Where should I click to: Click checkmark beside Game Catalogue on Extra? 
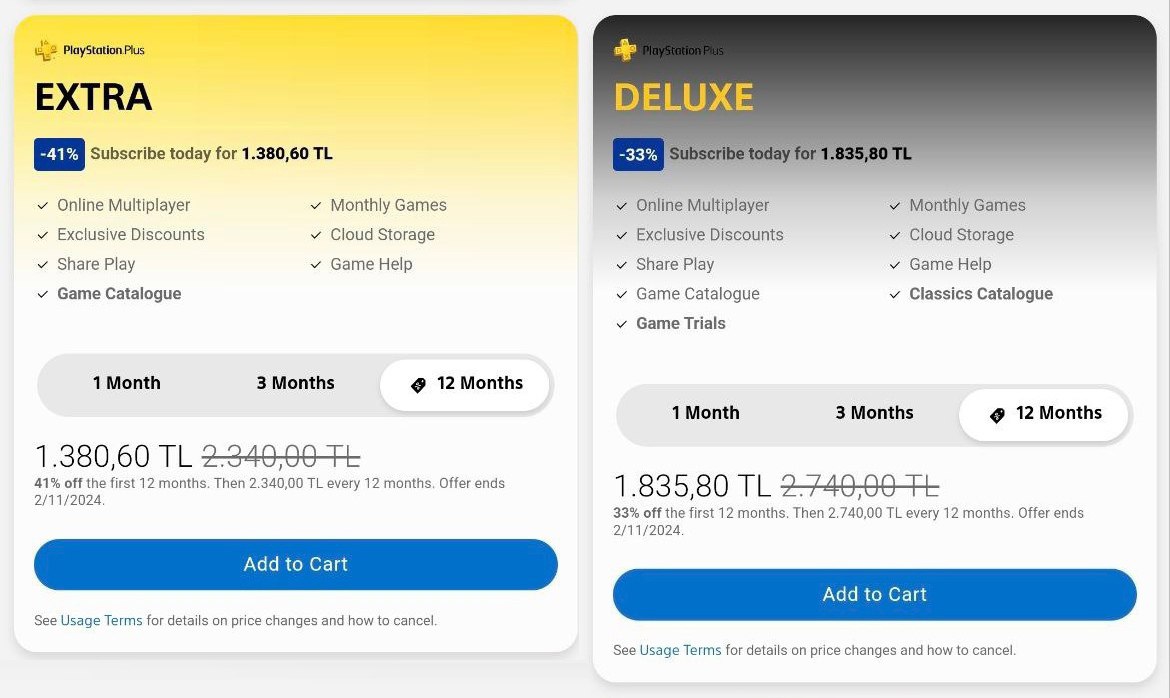(43, 294)
